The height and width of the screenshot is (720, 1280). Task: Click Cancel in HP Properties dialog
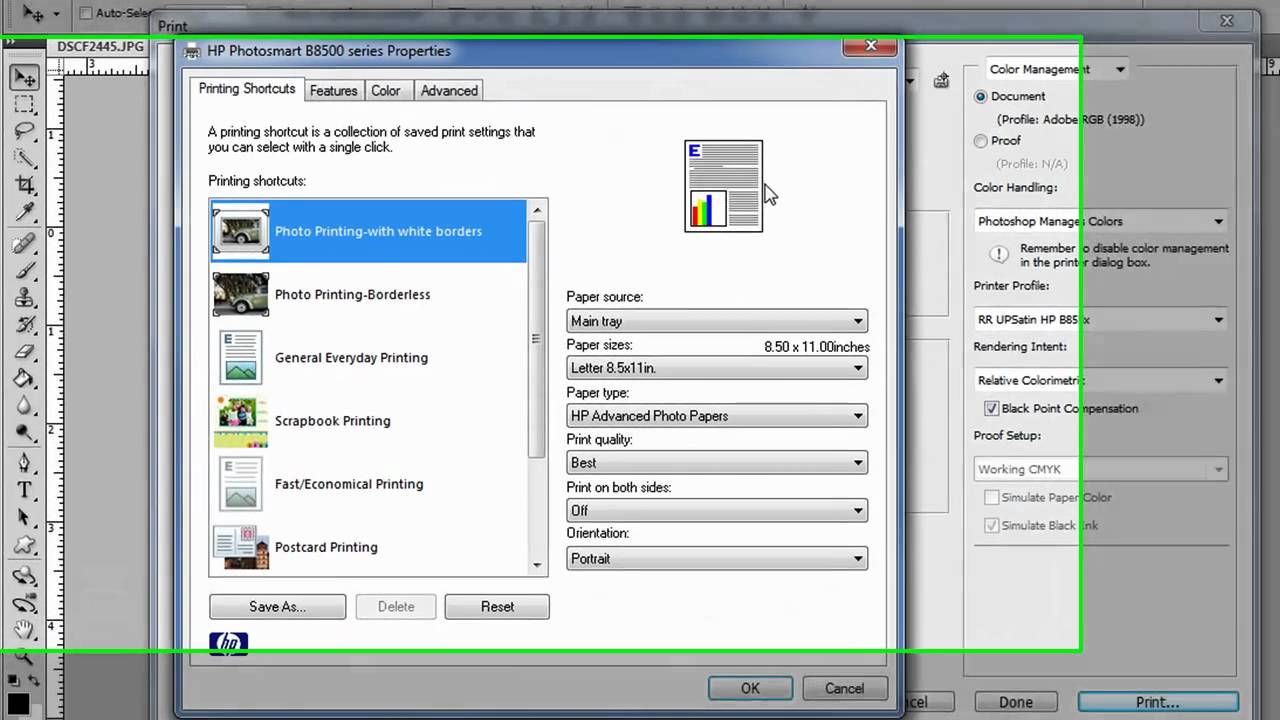[844, 688]
